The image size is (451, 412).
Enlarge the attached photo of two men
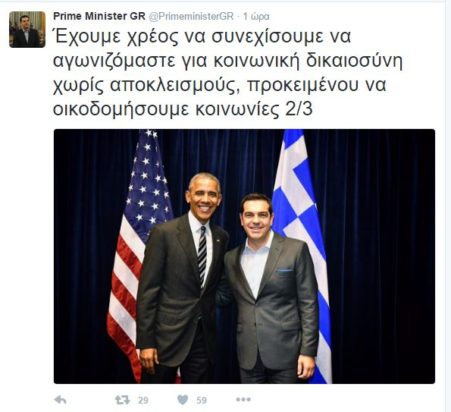(244, 256)
